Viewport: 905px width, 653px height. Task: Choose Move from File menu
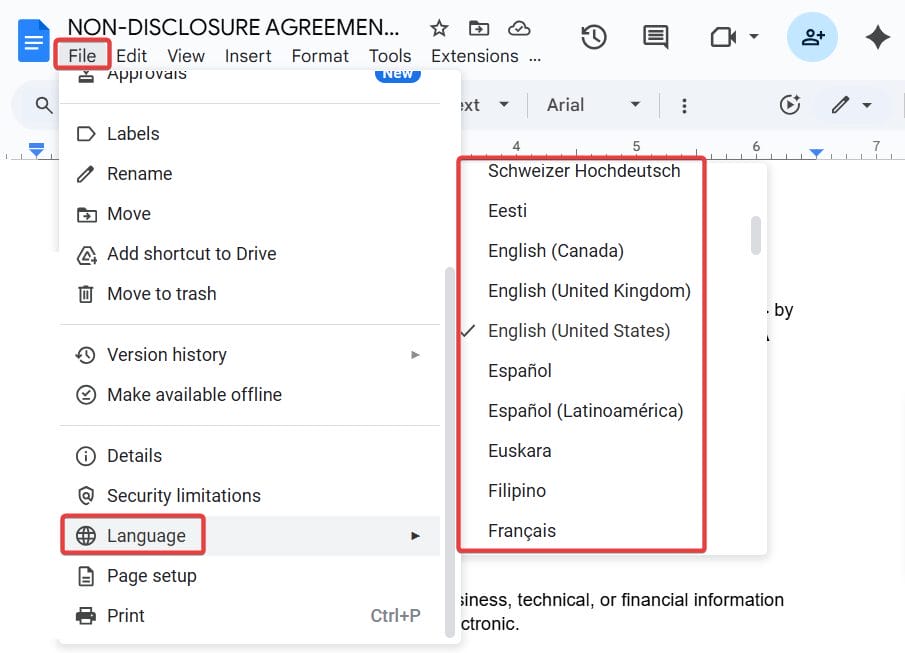pos(250,214)
